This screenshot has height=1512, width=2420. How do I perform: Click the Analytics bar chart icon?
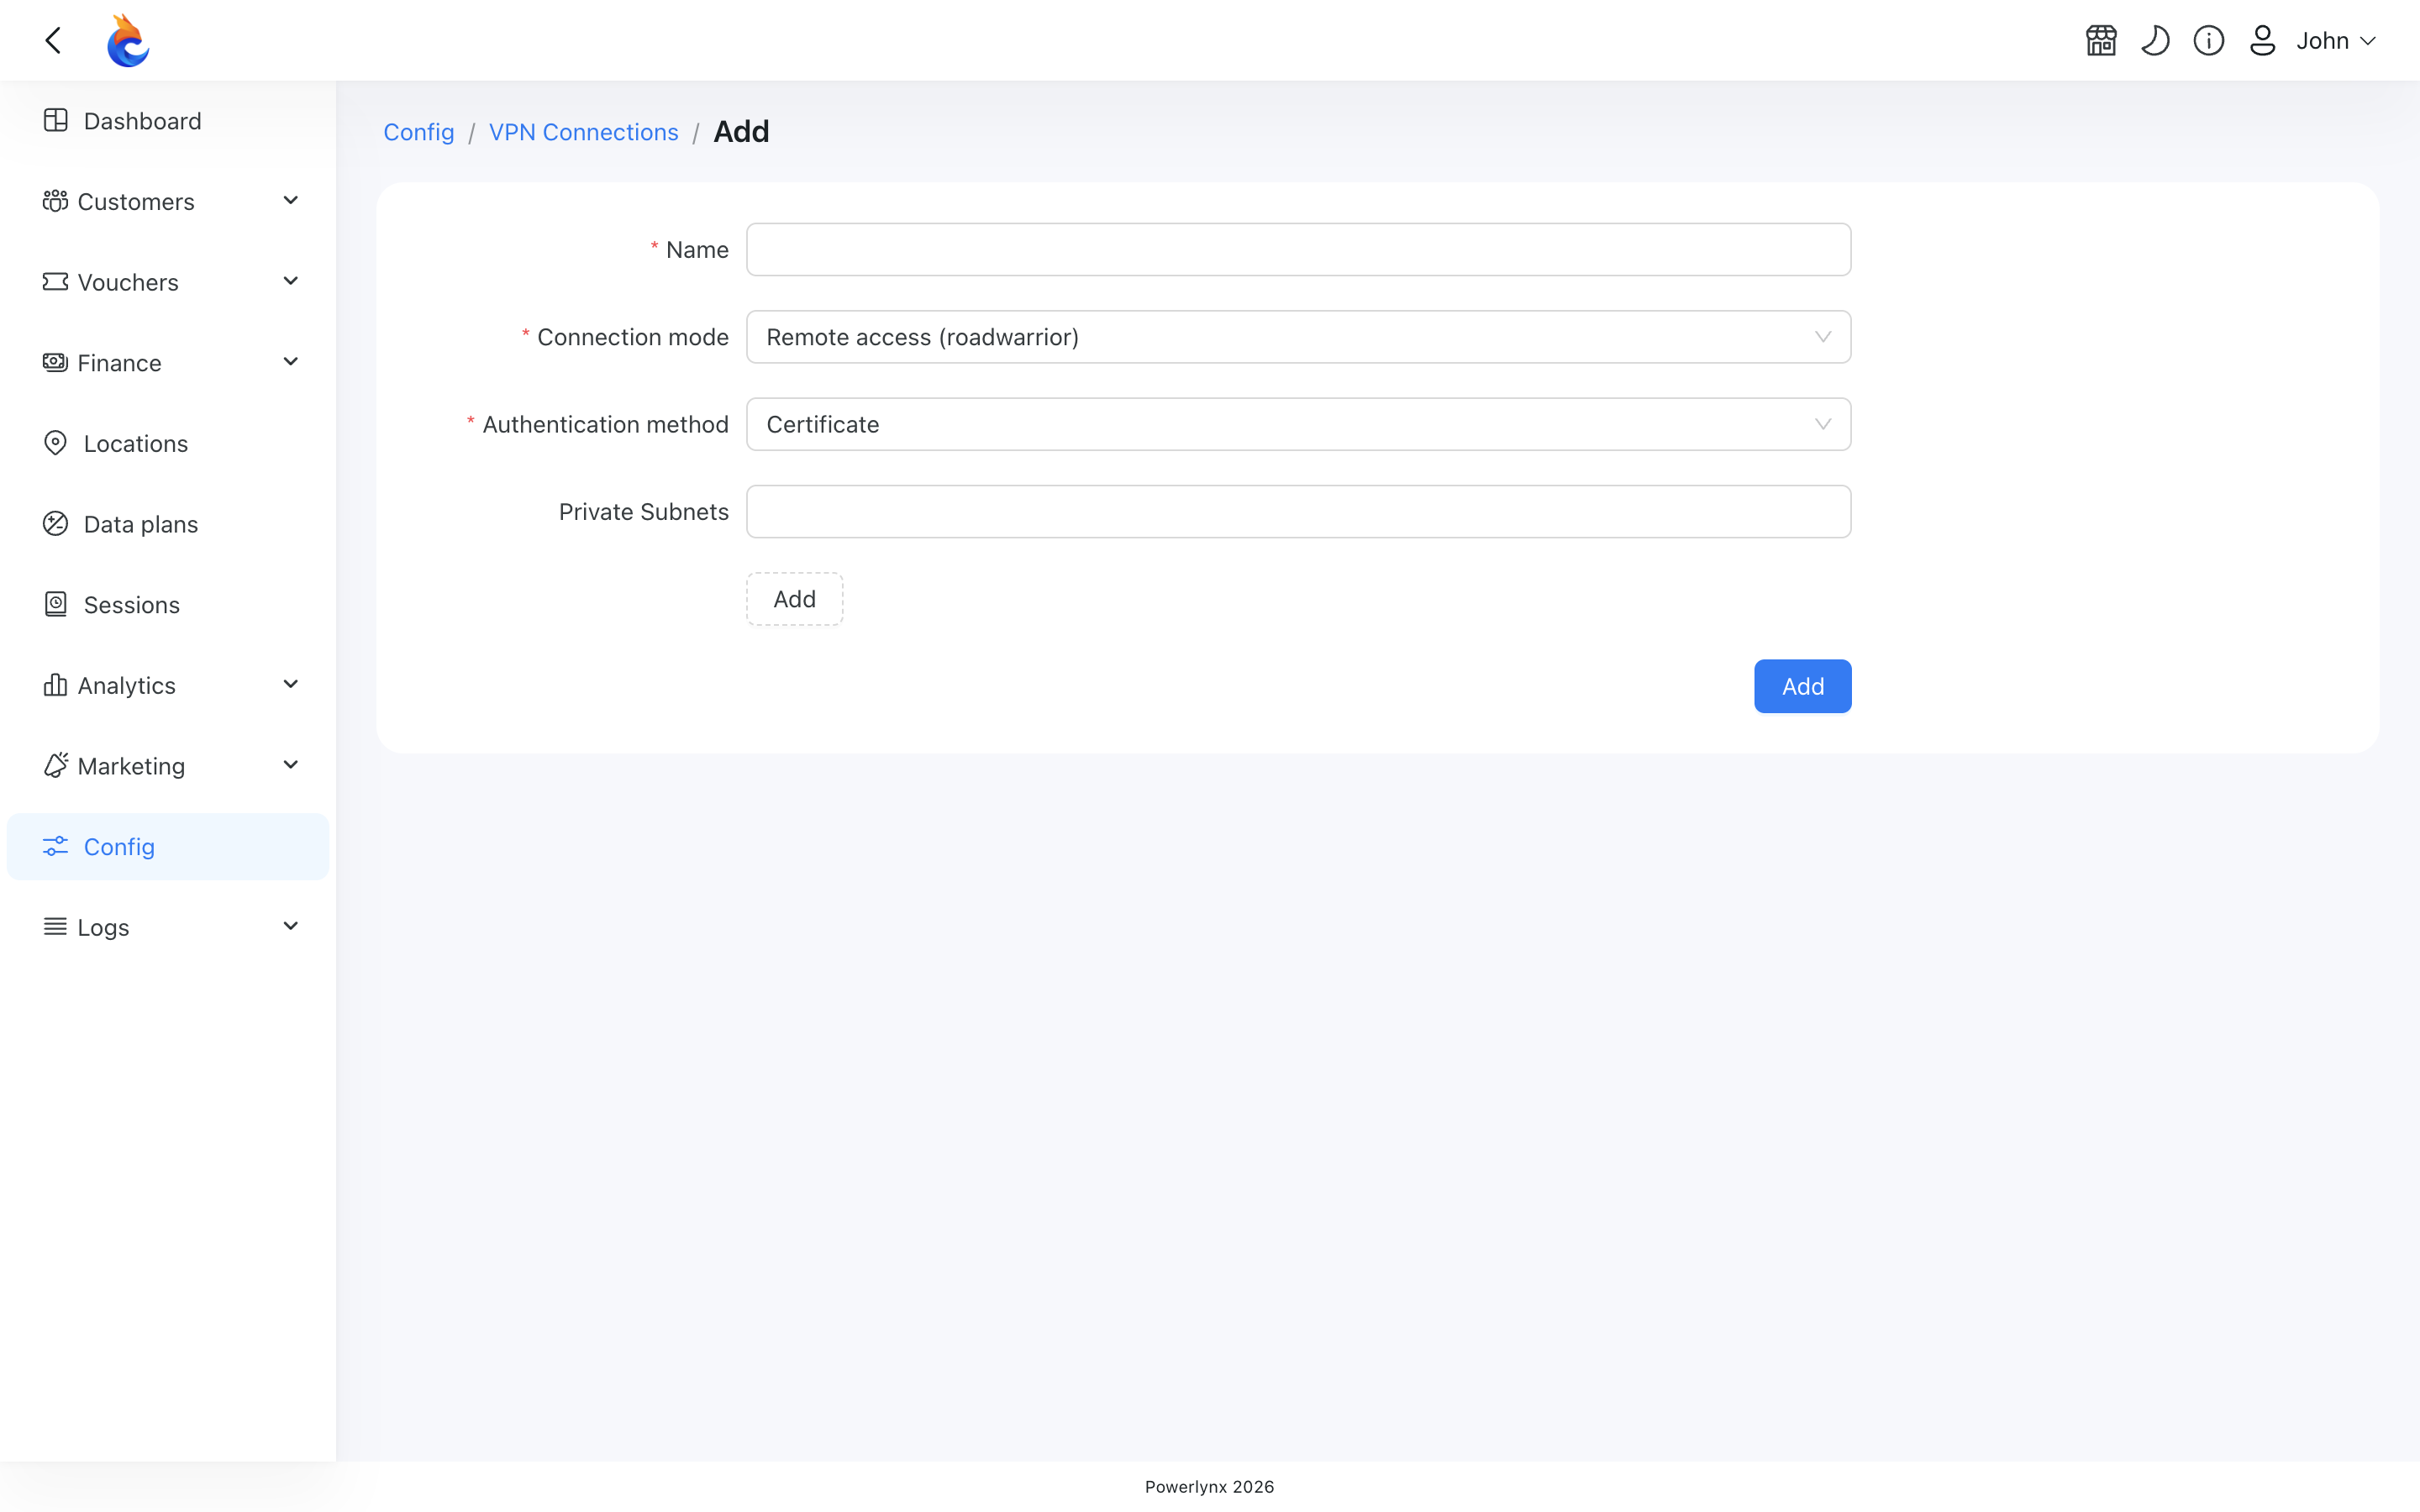click(55, 685)
